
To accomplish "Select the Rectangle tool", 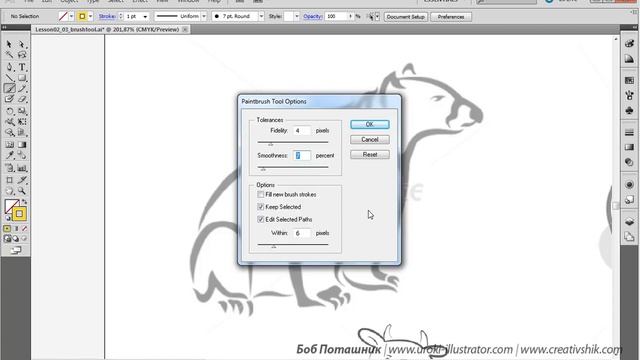I will (22, 78).
